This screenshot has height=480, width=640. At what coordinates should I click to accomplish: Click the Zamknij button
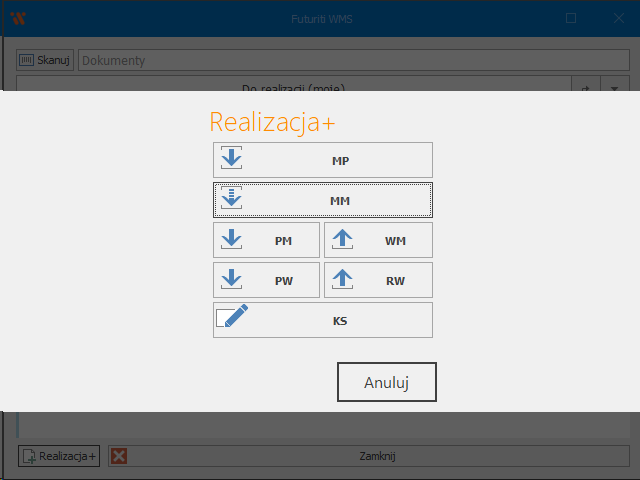(x=378, y=456)
